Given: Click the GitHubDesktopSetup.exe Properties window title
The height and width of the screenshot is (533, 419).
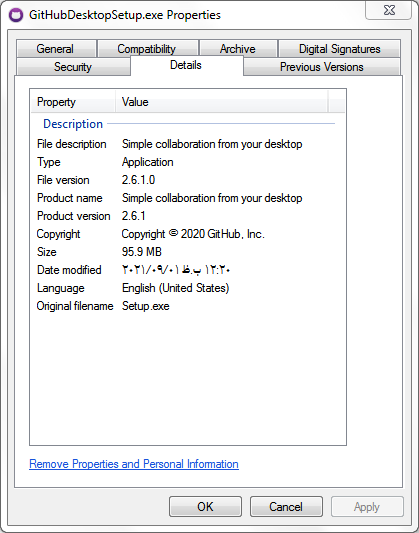Looking at the screenshot, I should point(125,15).
